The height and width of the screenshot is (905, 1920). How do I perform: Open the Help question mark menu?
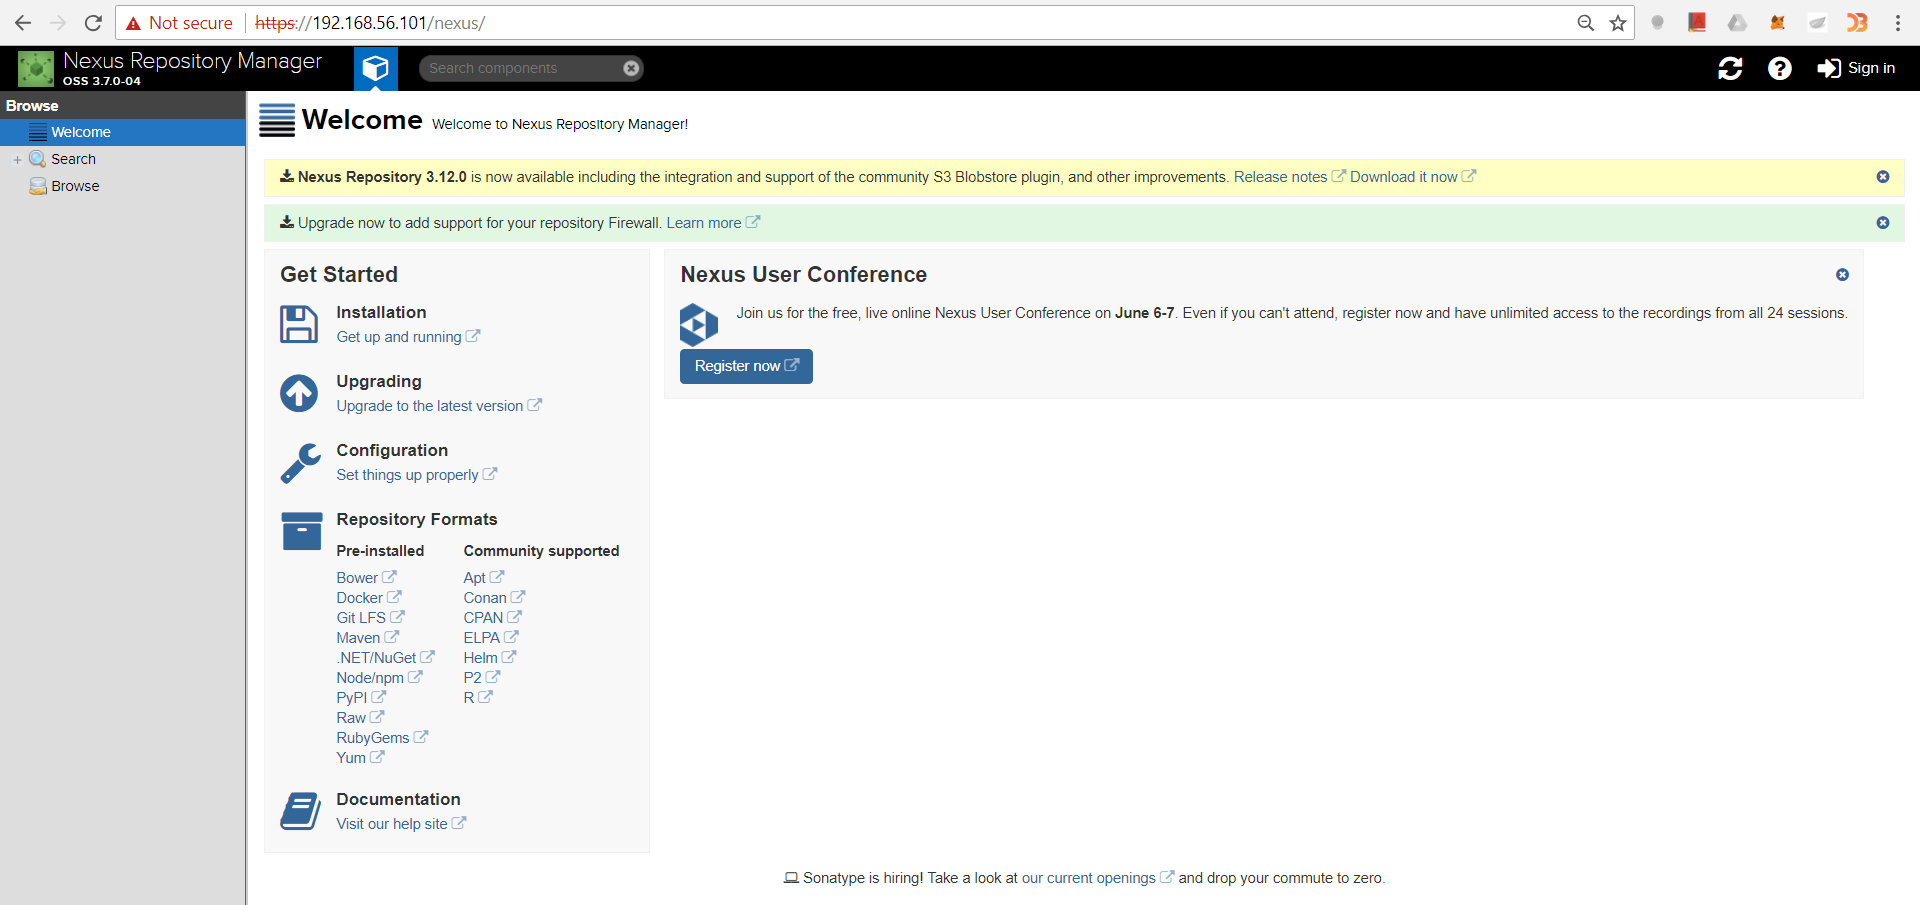coord(1779,68)
